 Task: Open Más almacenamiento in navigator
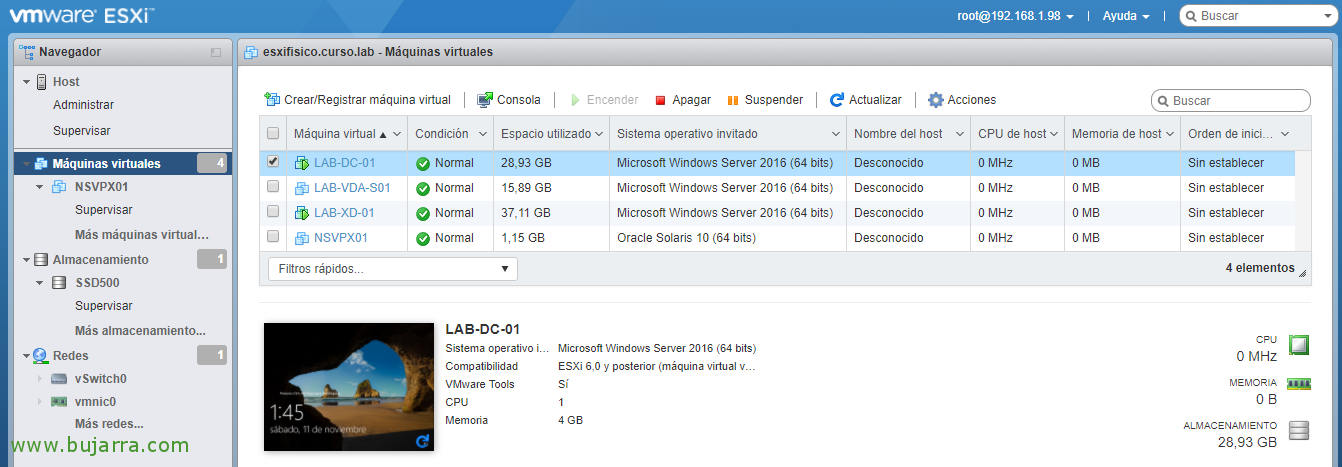click(140, 331)
